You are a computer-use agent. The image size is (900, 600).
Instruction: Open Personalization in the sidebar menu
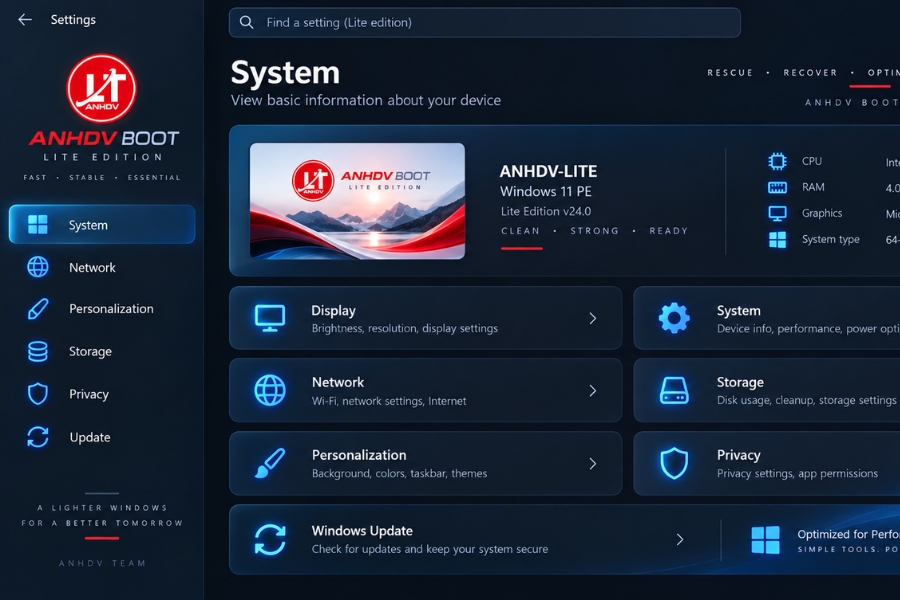tap(102, 309)
